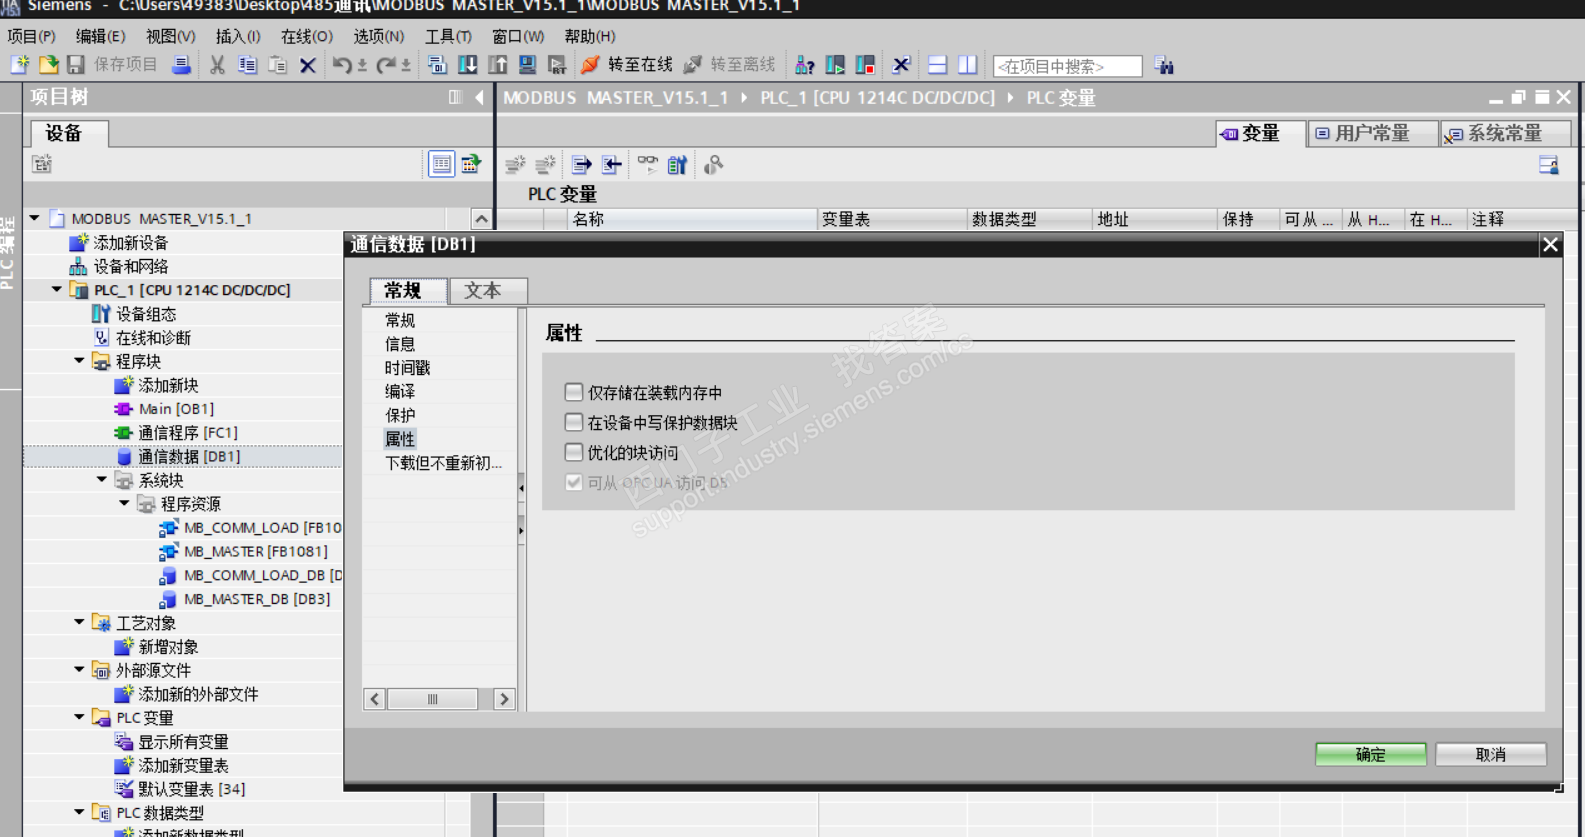The image size is (1585, 837).
Task: Click the Upload from device icon
Action: [497, 65]
